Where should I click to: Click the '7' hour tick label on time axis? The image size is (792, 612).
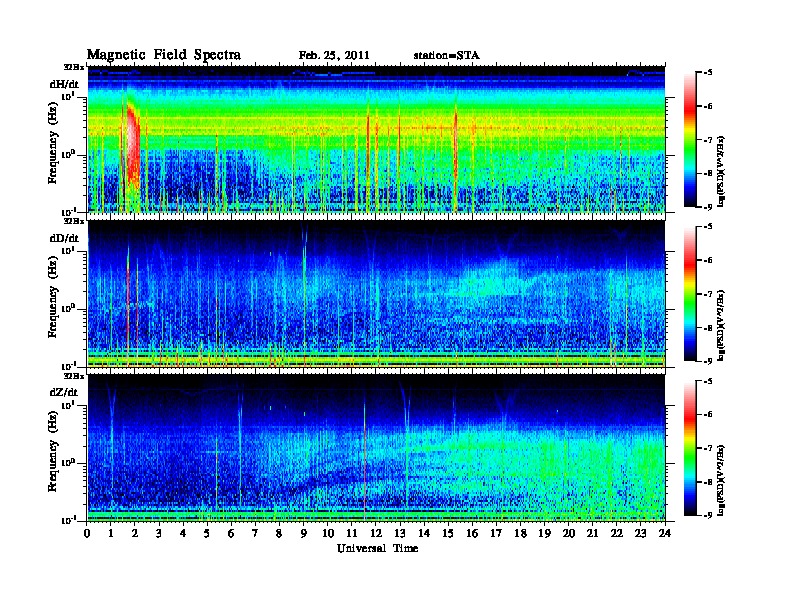click(x=256, y=533)
